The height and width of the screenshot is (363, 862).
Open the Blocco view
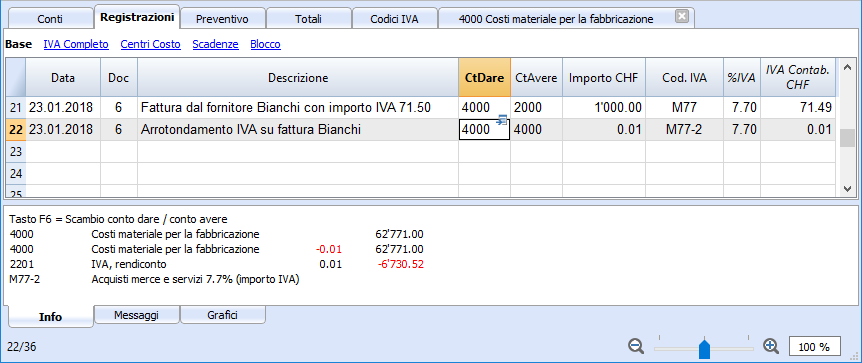click(266, 45)
